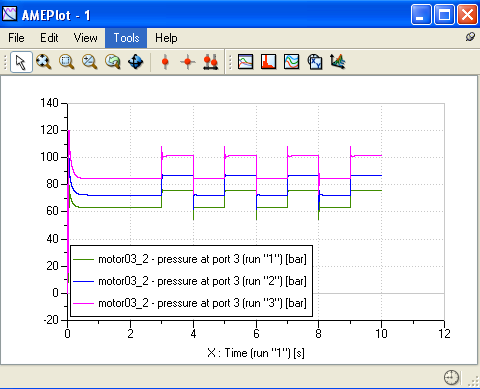Click the pin icon on menu bar
This screenshot has width=480, height=389.
coord(470,37)
